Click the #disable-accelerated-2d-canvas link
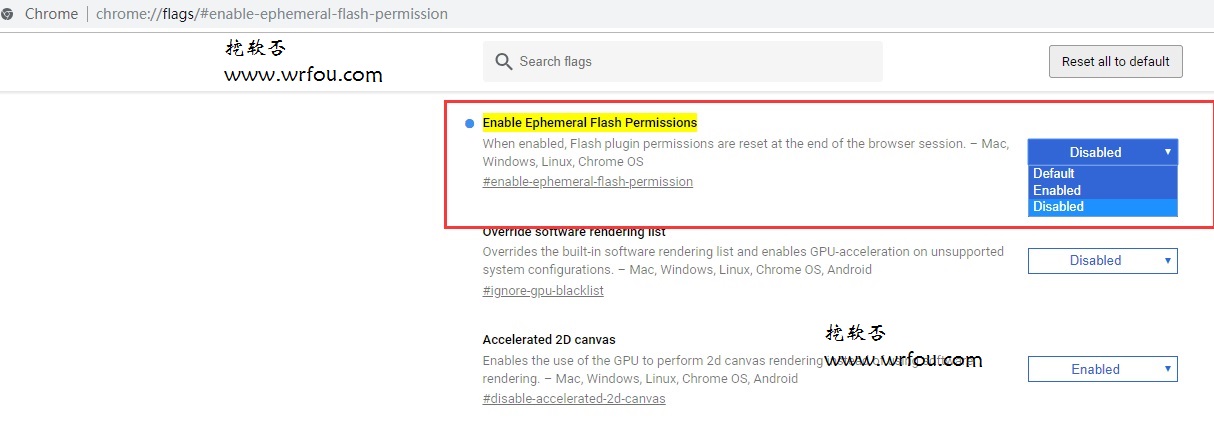 pyautogui.click(x=574, y=399)
